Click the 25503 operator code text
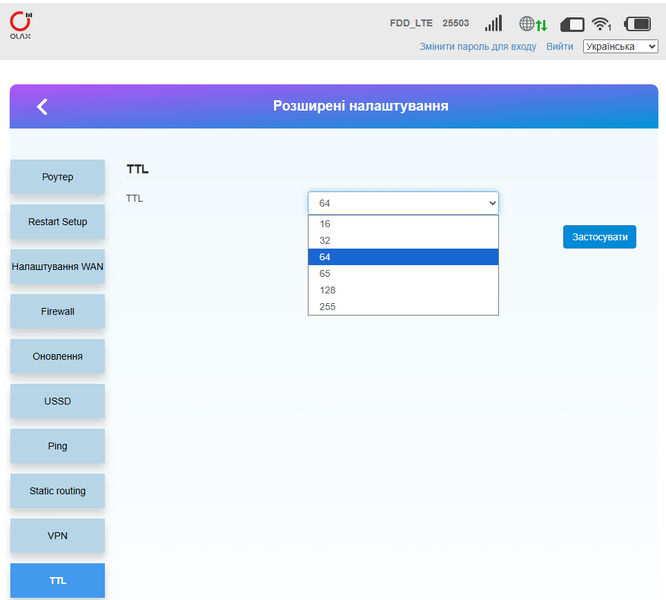 point(456,23)
